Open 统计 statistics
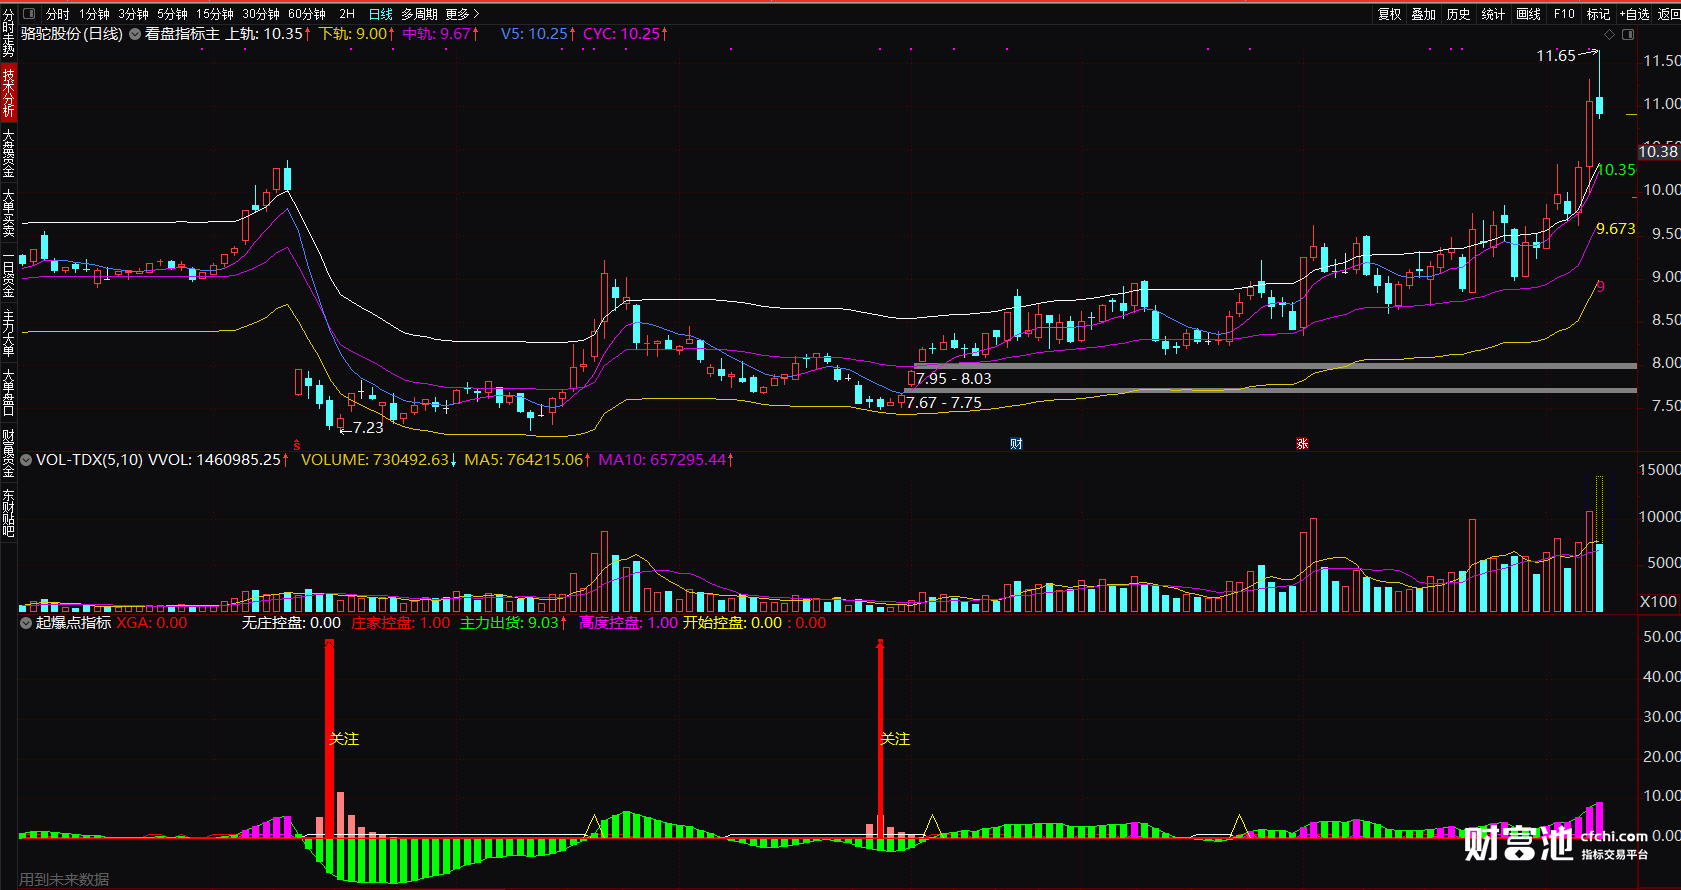 tap(1494, 14)
